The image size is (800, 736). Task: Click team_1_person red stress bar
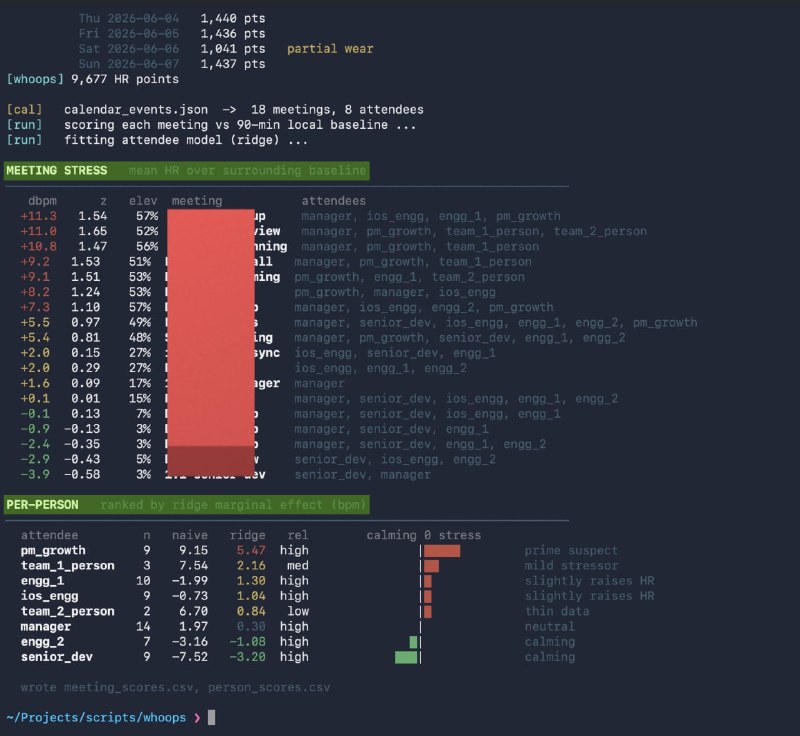tap(432, 566)
